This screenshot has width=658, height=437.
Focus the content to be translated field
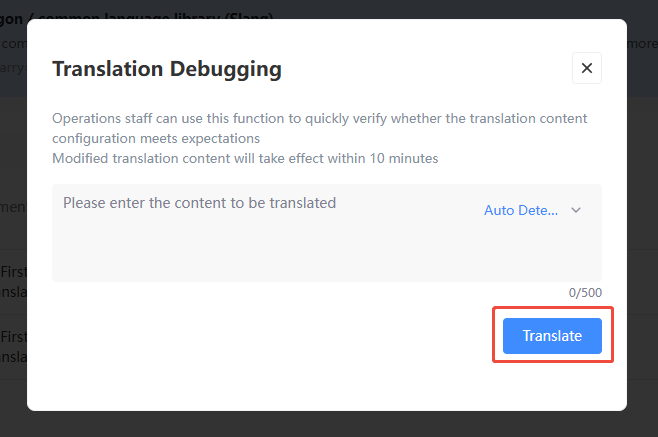[x=327, y=233]
